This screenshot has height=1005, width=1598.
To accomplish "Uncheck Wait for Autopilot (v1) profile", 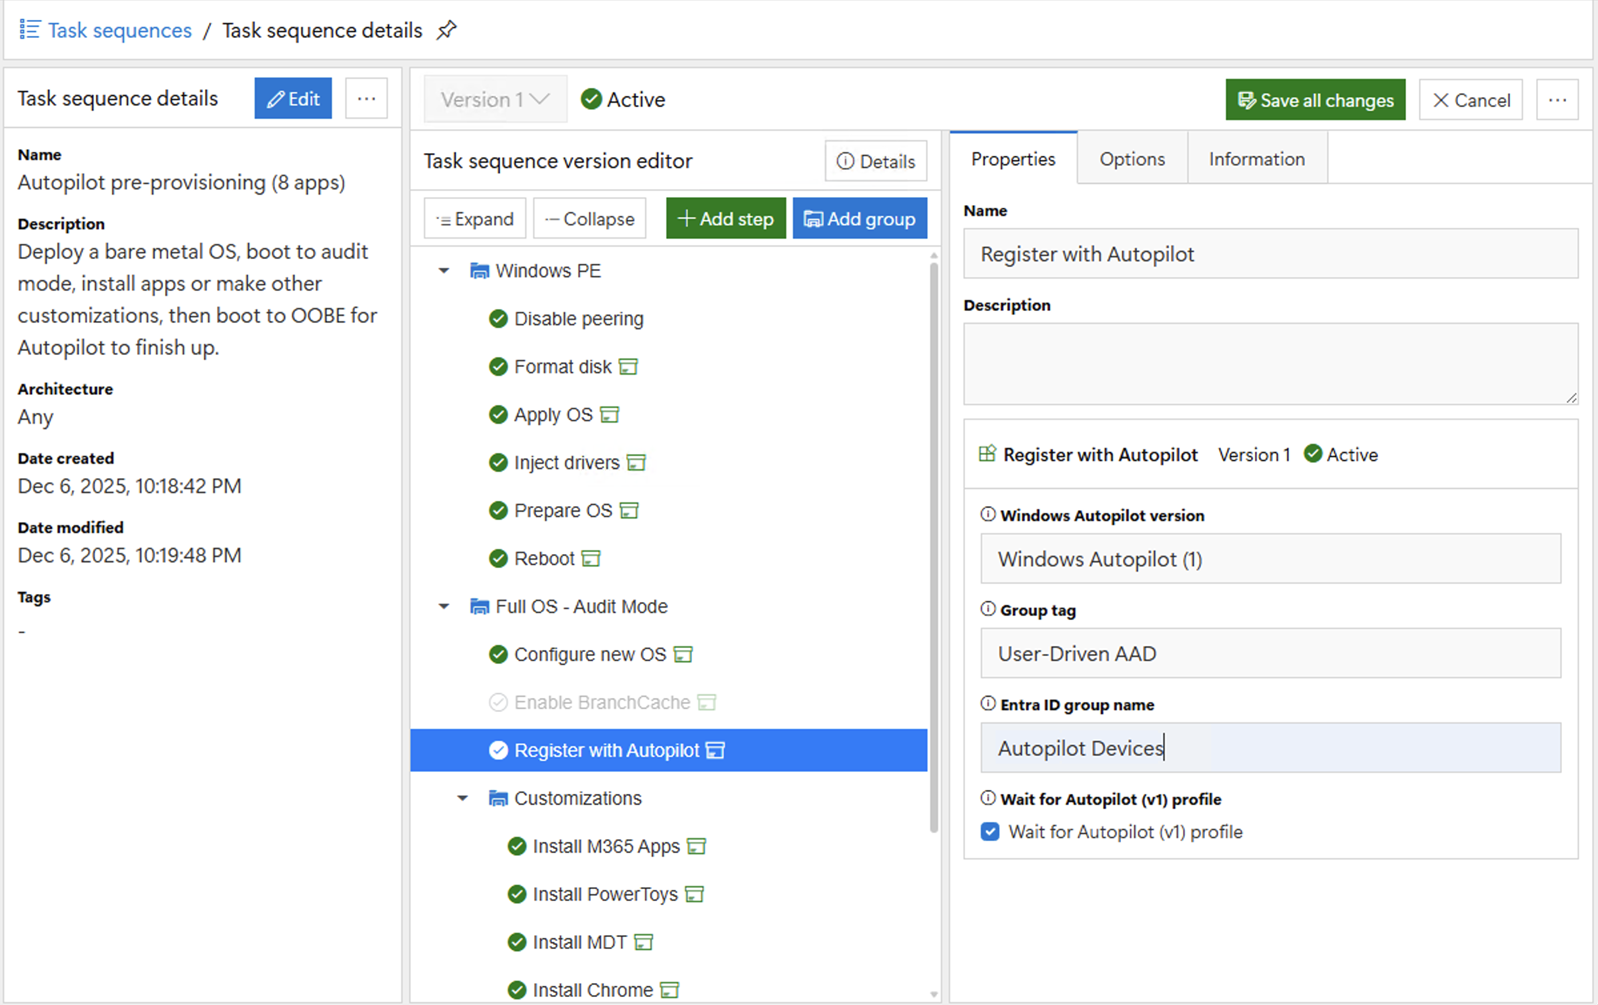I will tap(990, 832).
